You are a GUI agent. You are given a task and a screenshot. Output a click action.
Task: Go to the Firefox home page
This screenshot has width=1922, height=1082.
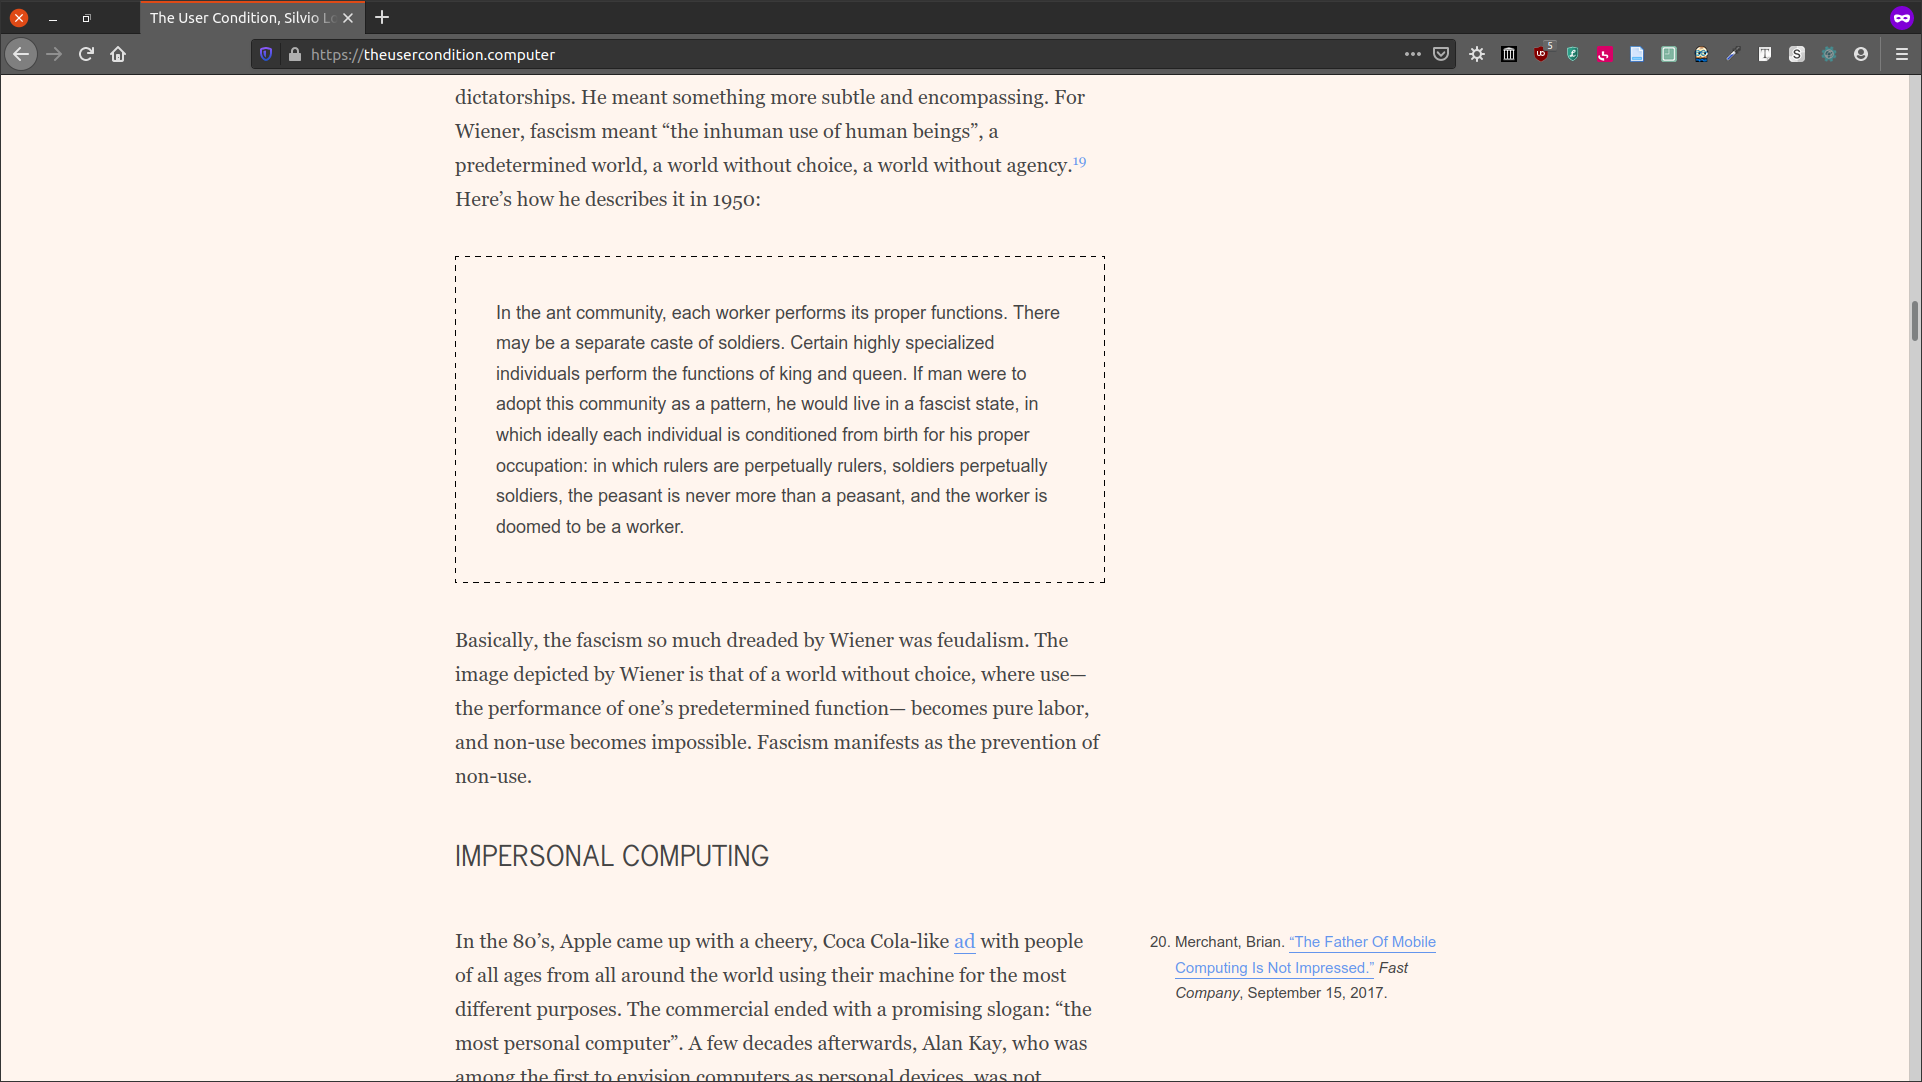(118, 54)
